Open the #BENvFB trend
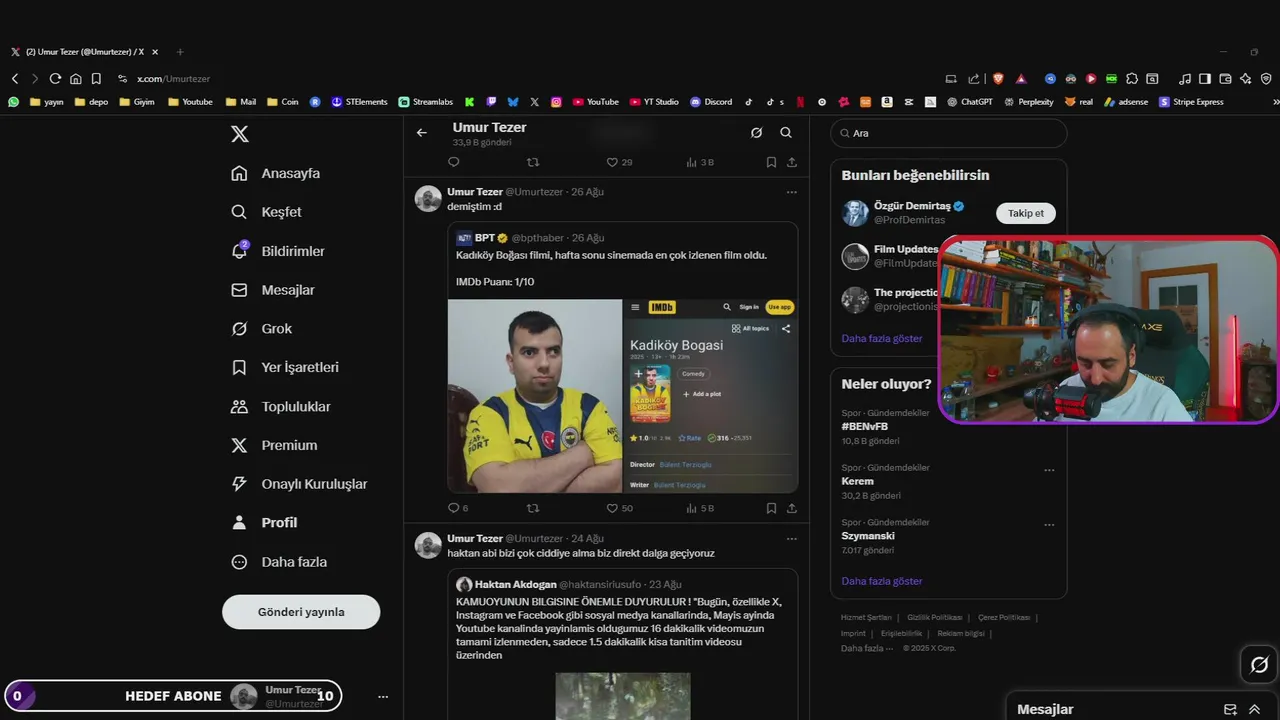 tap(865, 426)
